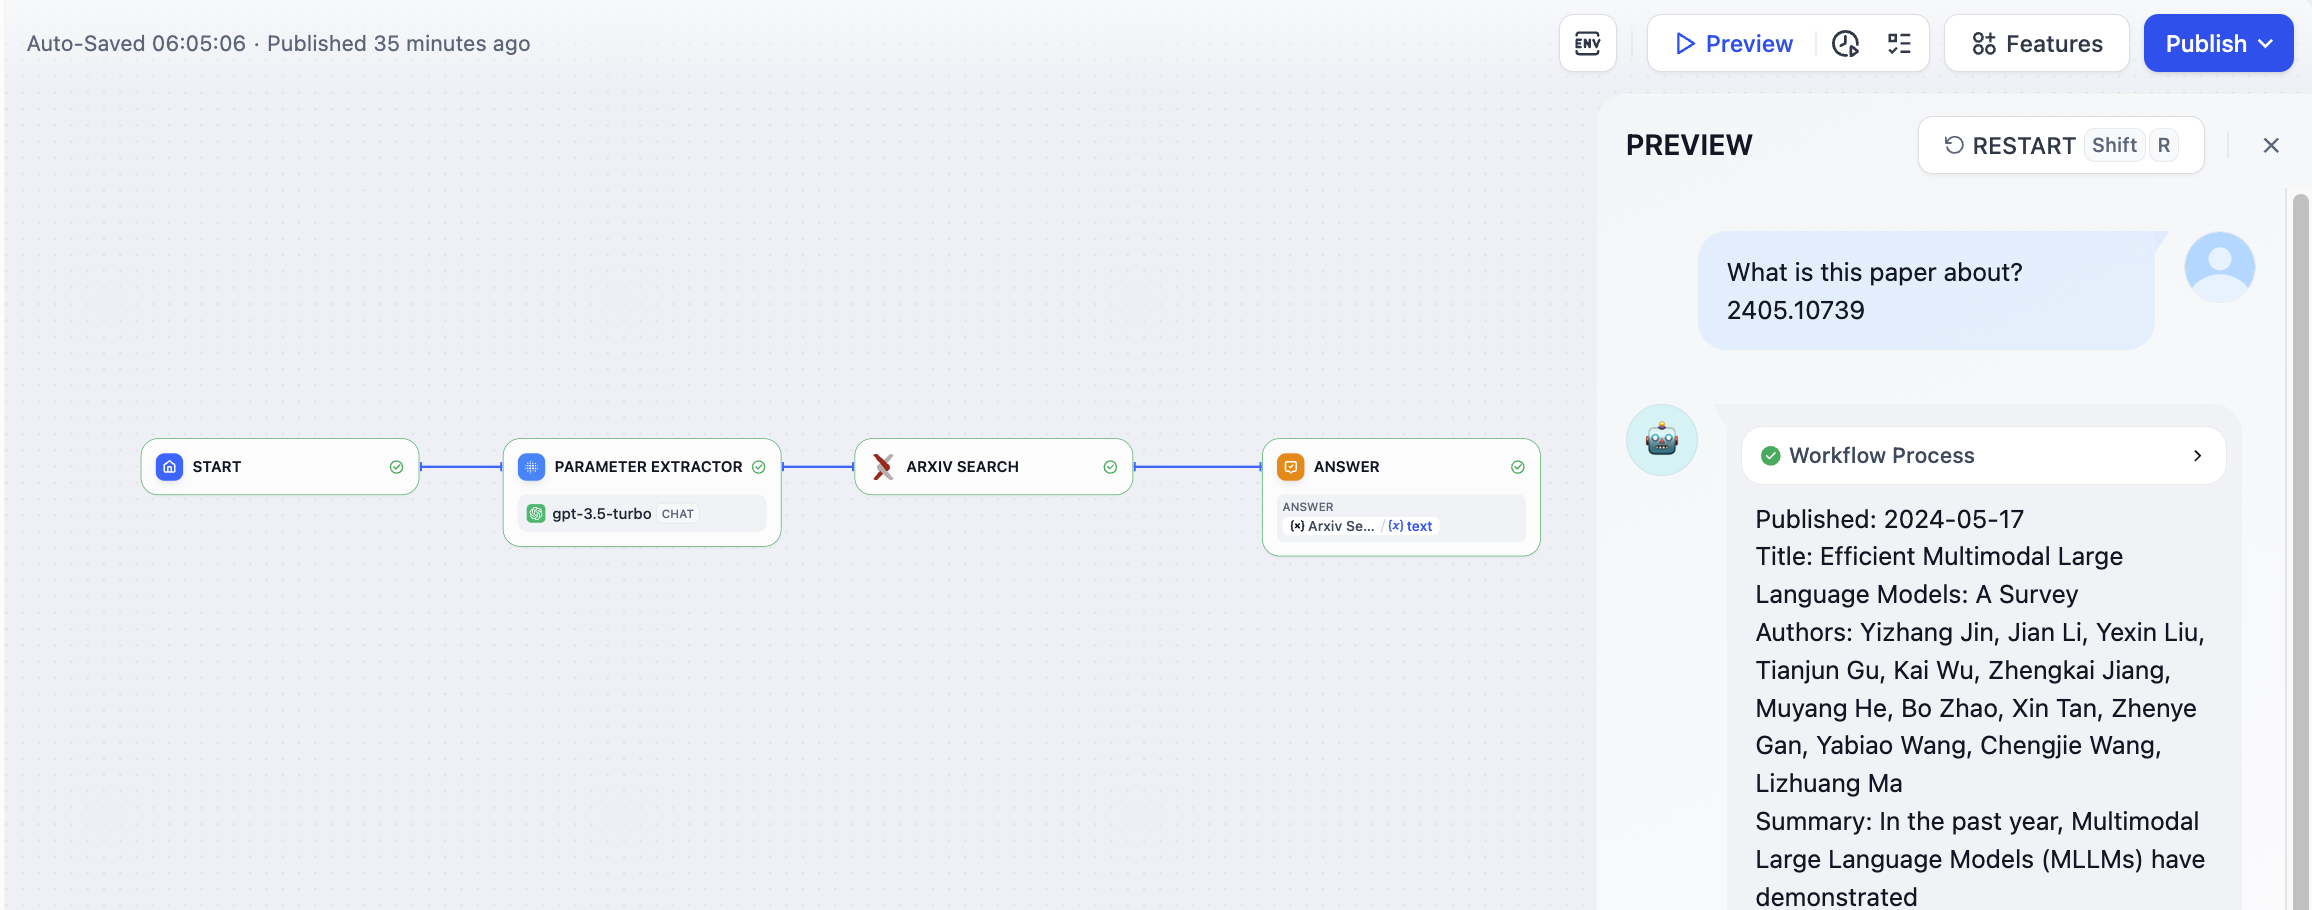The height and width of the screenshot is (910, 2312).
Task: Click the robot avatar in chat
Action: 1661,440
